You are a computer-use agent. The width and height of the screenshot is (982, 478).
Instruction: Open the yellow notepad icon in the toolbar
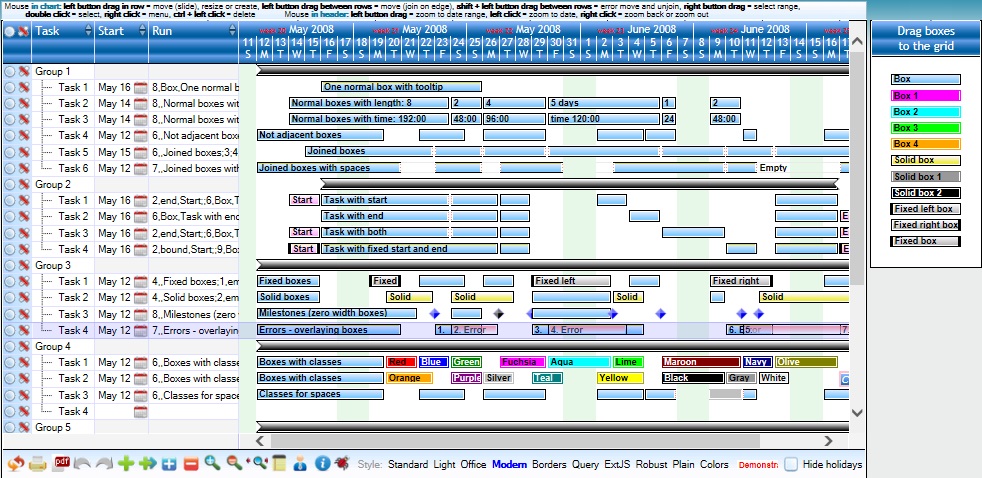pyautogui.click(x=279, y=464)
